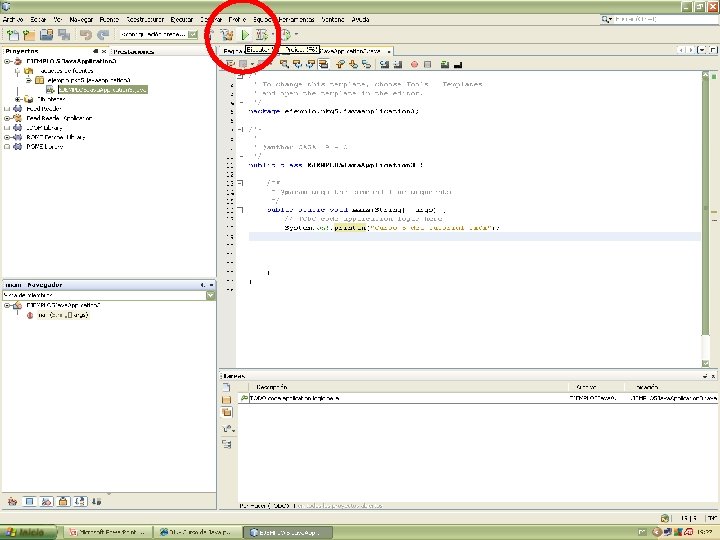Click the Debug Project icon
This screenshot has height=540, width=720.
263,35
